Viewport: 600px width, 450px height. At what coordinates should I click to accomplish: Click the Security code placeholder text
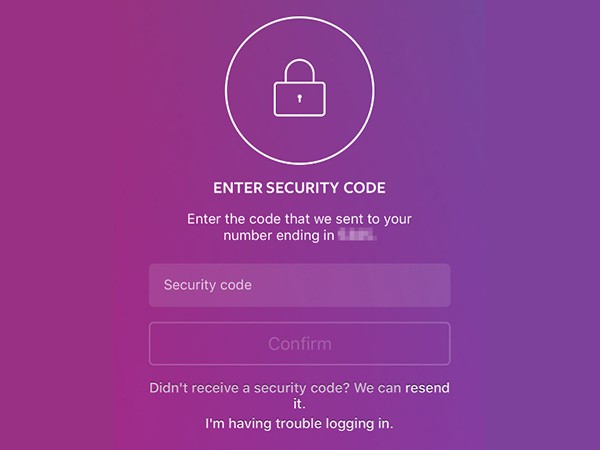click(208, 285)
